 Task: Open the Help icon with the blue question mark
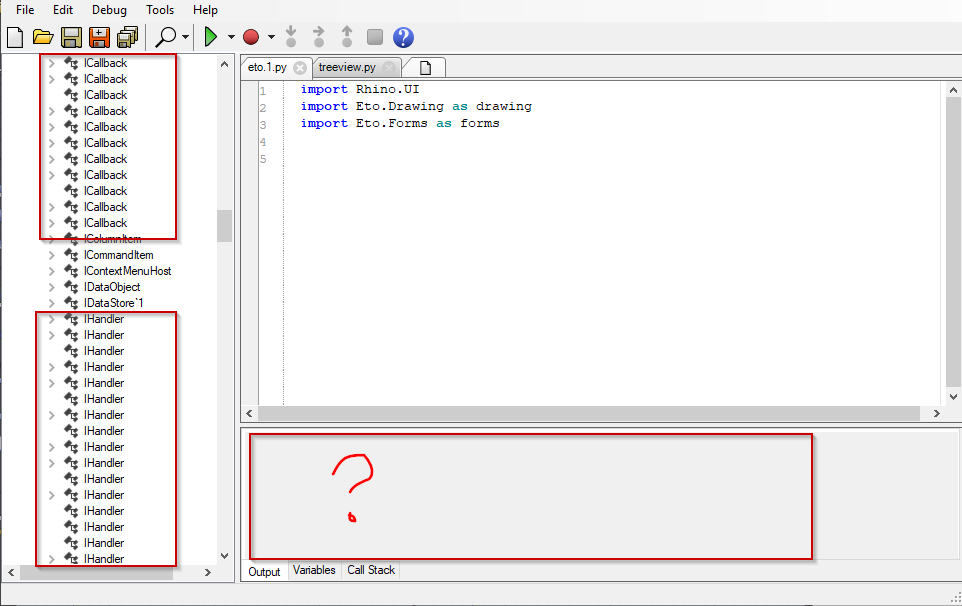click(402, 36)
